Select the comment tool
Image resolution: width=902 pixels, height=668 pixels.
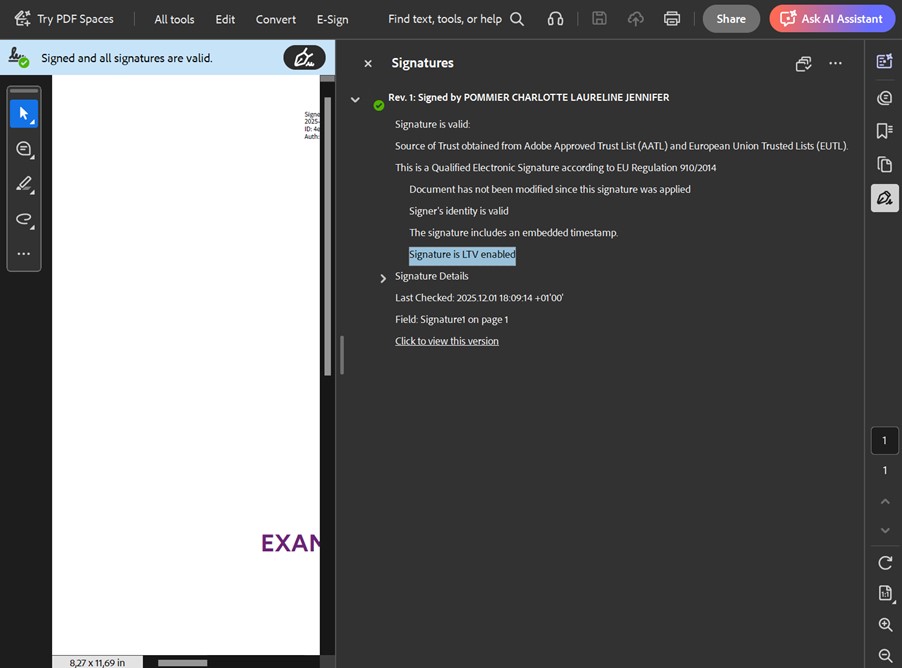(x=24, y=149)
